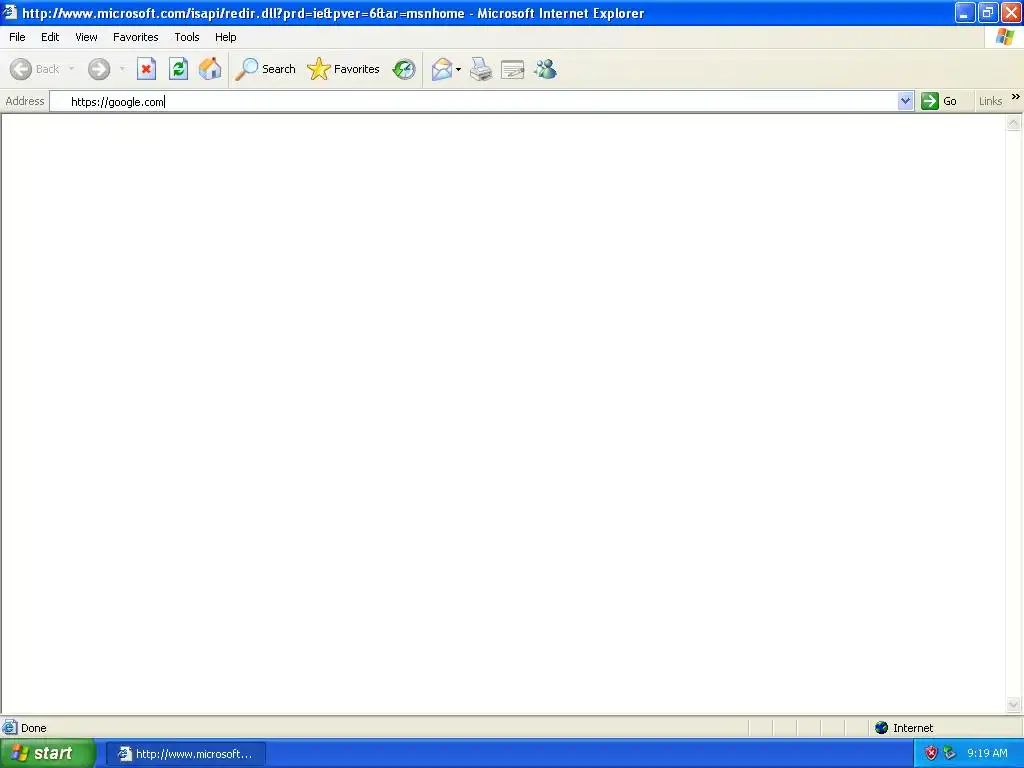The image size is (1024, 768).
Task: Click the green Go button
Action: tap(940, 101)
